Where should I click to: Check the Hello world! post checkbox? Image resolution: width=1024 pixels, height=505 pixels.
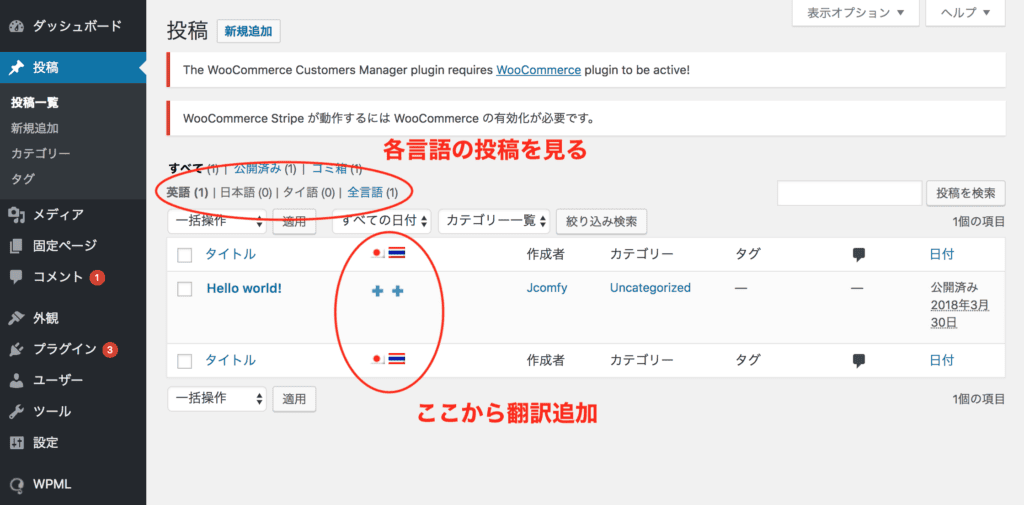(185, 289)
